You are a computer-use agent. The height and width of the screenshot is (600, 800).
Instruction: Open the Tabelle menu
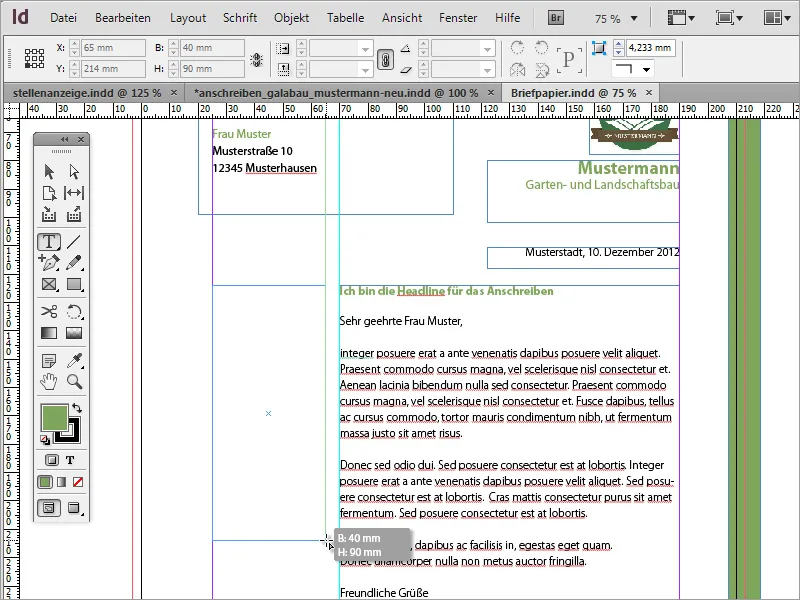pos(345,18)
